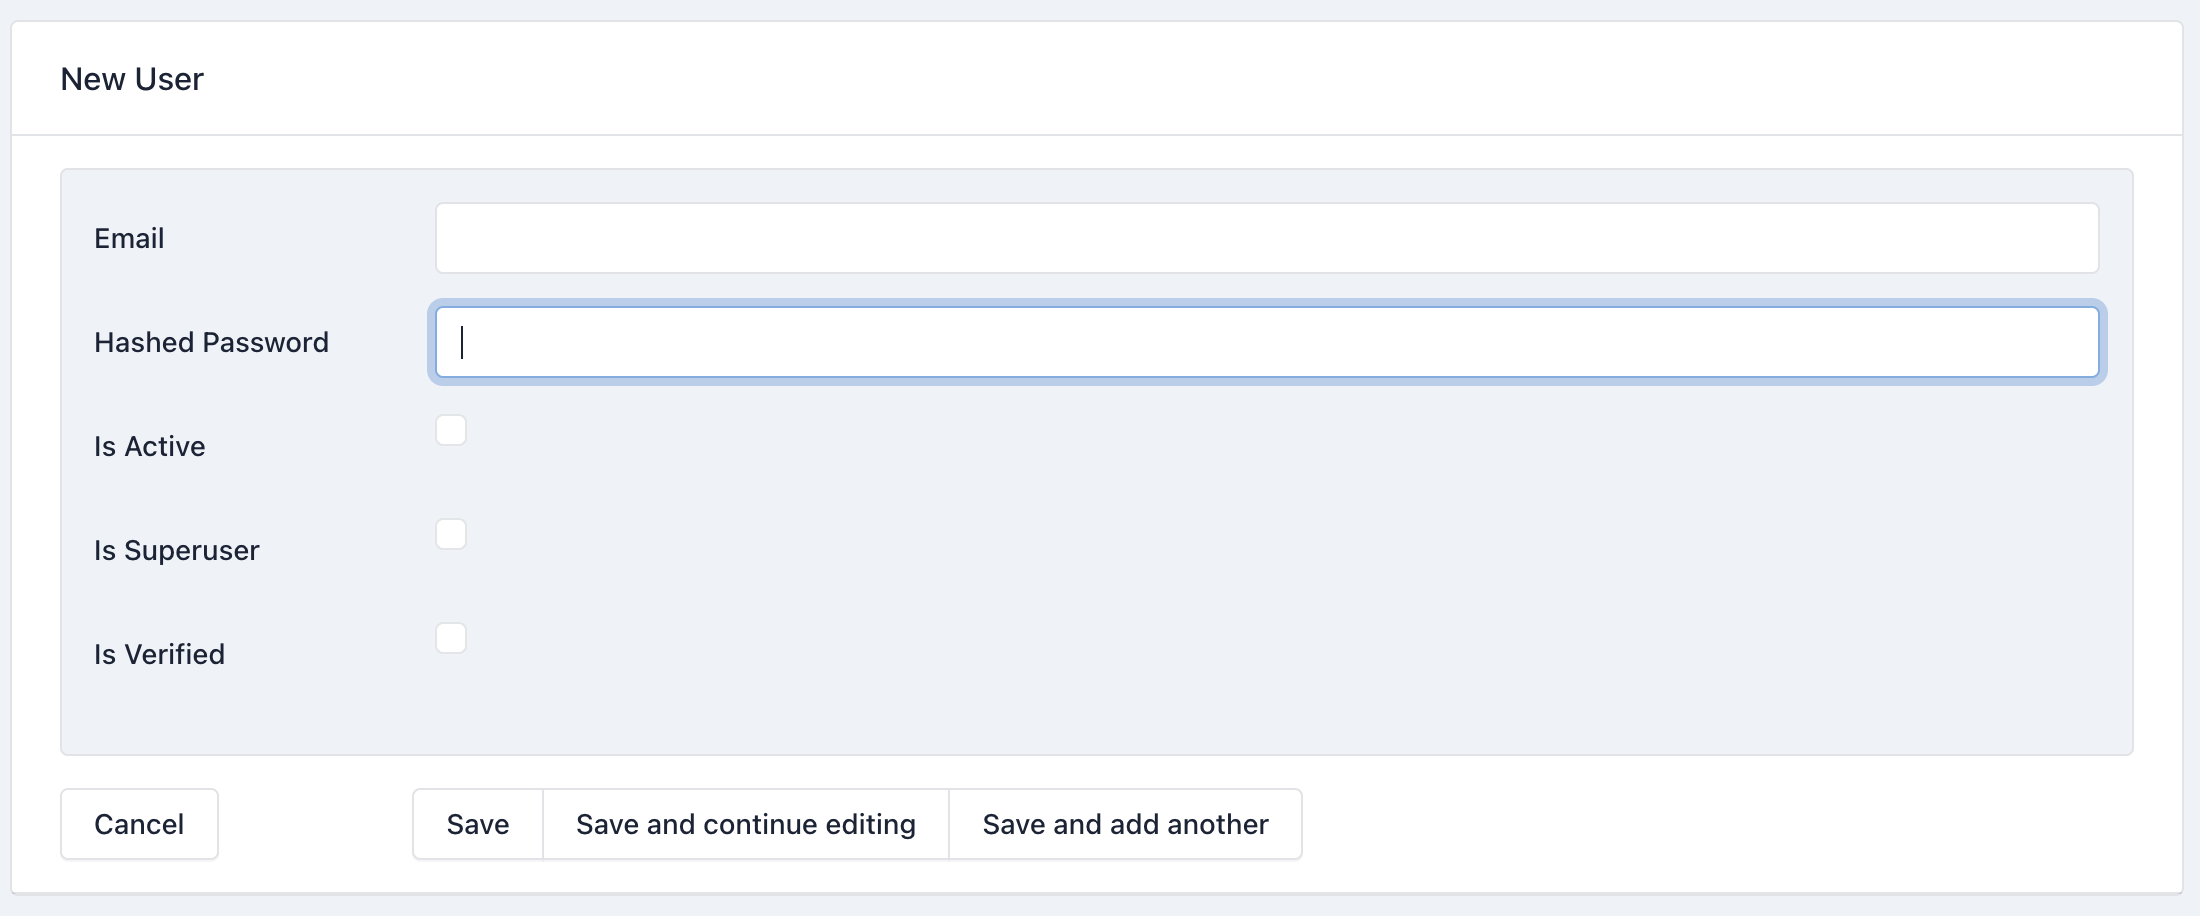The width and height of the screenshot is (2200, 916).
Task: Click the Is Active label
Action: pyautogui.click(x=149, y=446)
